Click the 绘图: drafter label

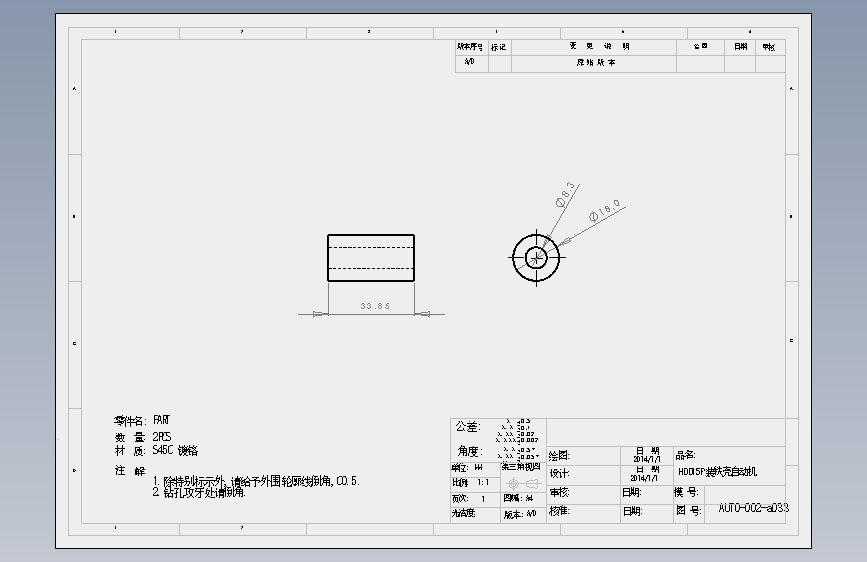point(559,456)
